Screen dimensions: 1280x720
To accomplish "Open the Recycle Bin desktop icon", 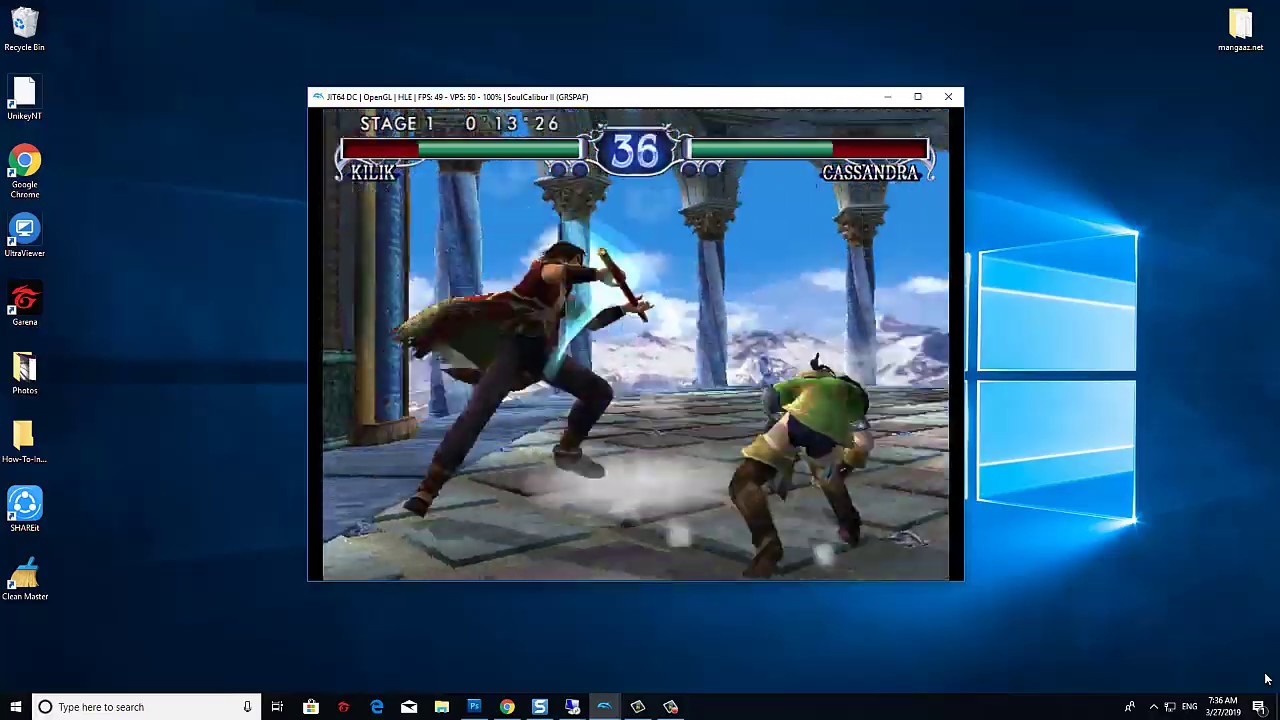I will click(x=24, y=30).
